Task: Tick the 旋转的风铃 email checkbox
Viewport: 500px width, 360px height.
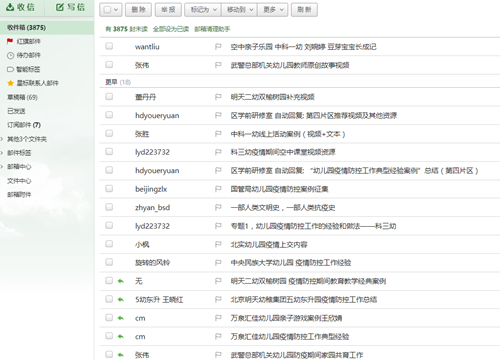Action: [x=109, y=262]
